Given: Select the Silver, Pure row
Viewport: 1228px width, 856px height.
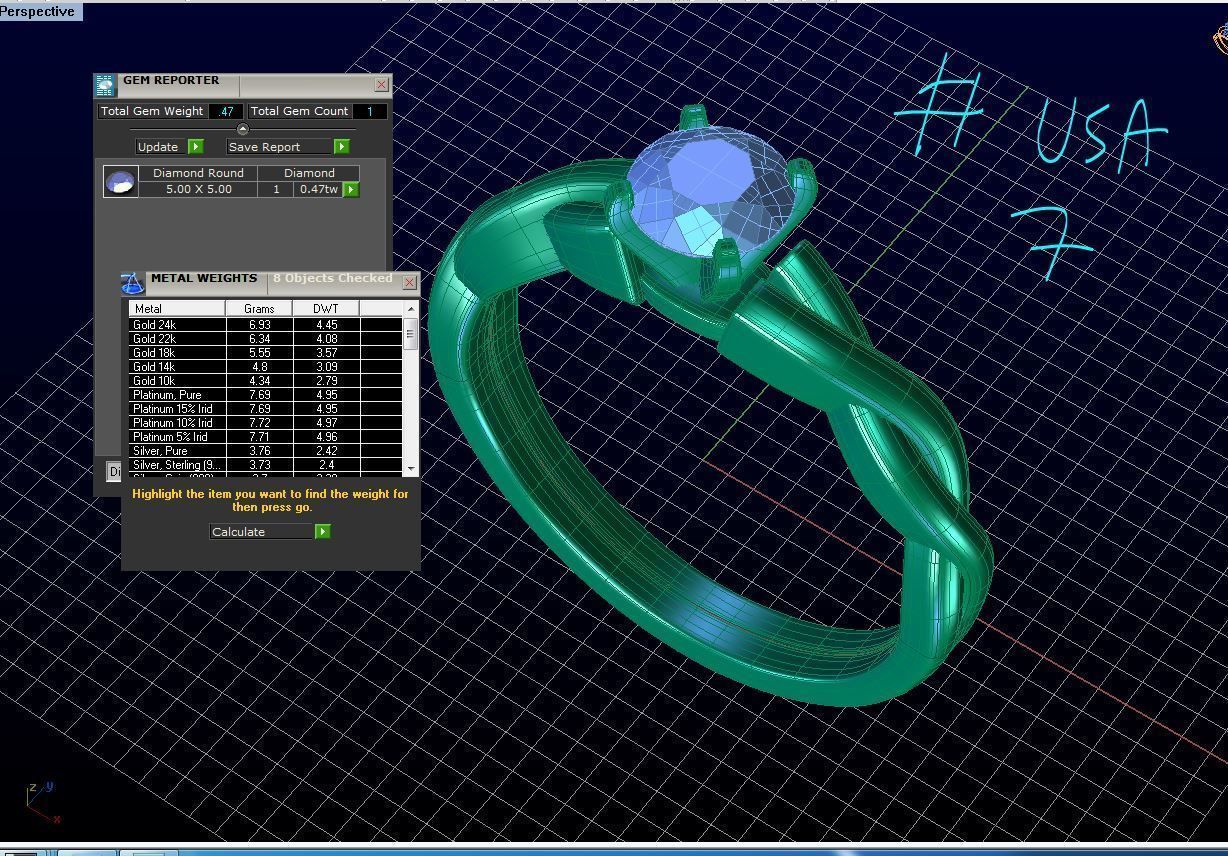Looking at the screenshot, I should (265, 451).
